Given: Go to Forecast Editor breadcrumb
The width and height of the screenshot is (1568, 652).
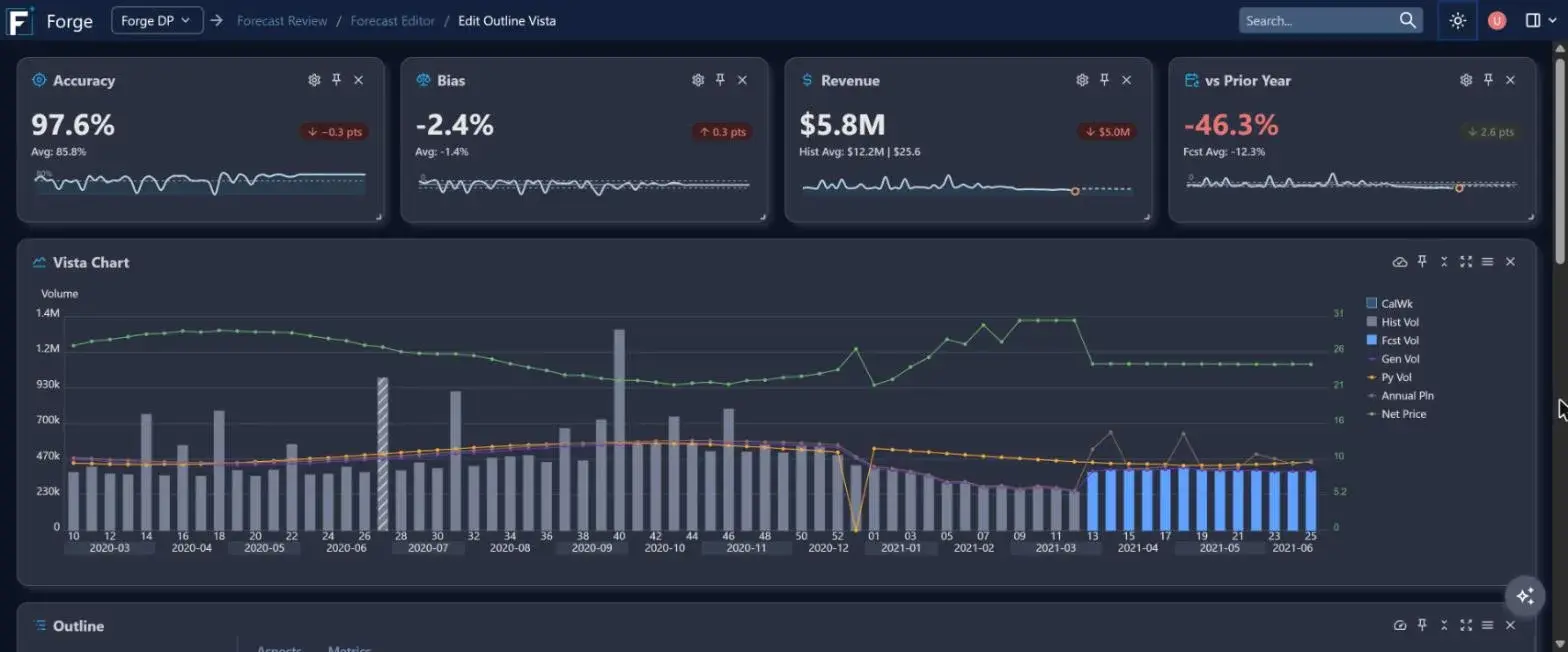Looking at the screenshot, I should click(x=391, y=20).
